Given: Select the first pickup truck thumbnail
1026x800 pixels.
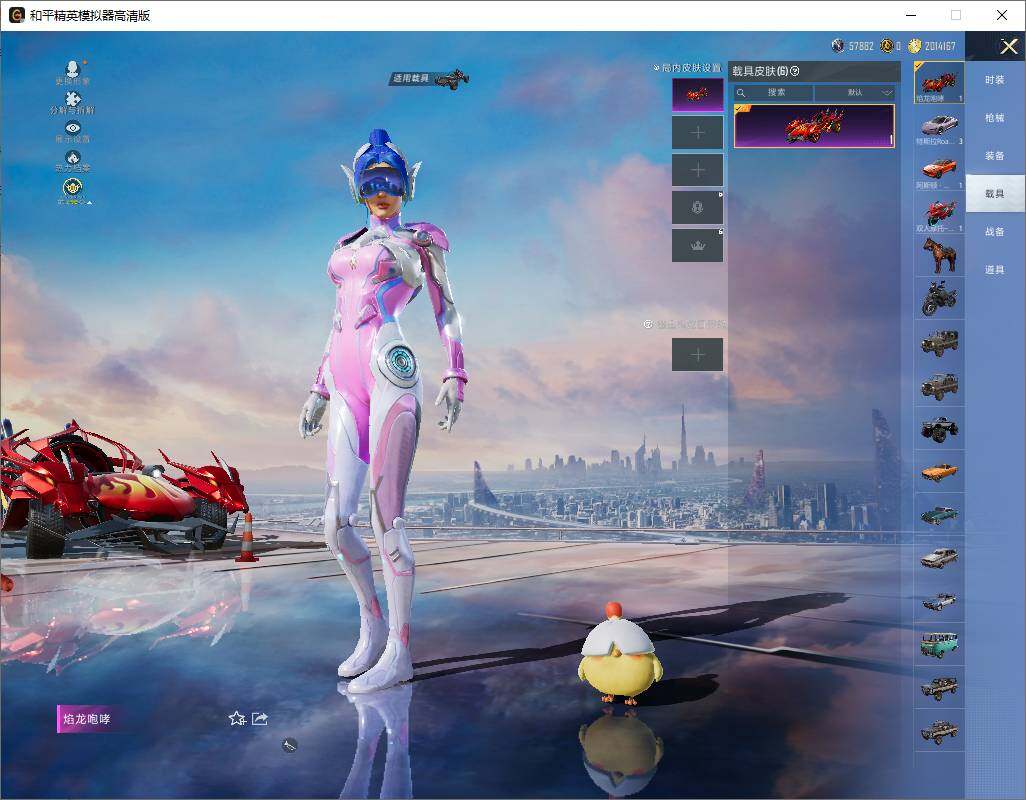Looking at the screenshot, I should click(939, 687).
